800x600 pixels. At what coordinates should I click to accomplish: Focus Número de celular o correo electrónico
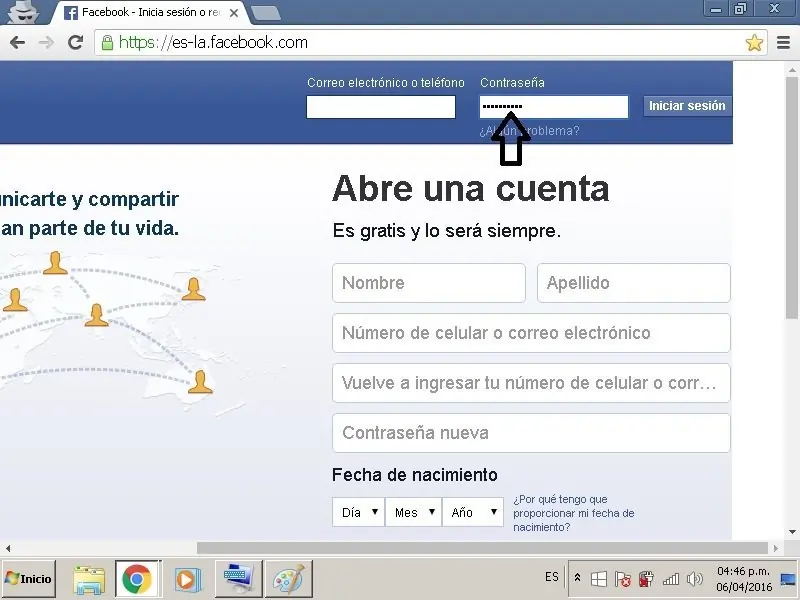click(531, 333)
